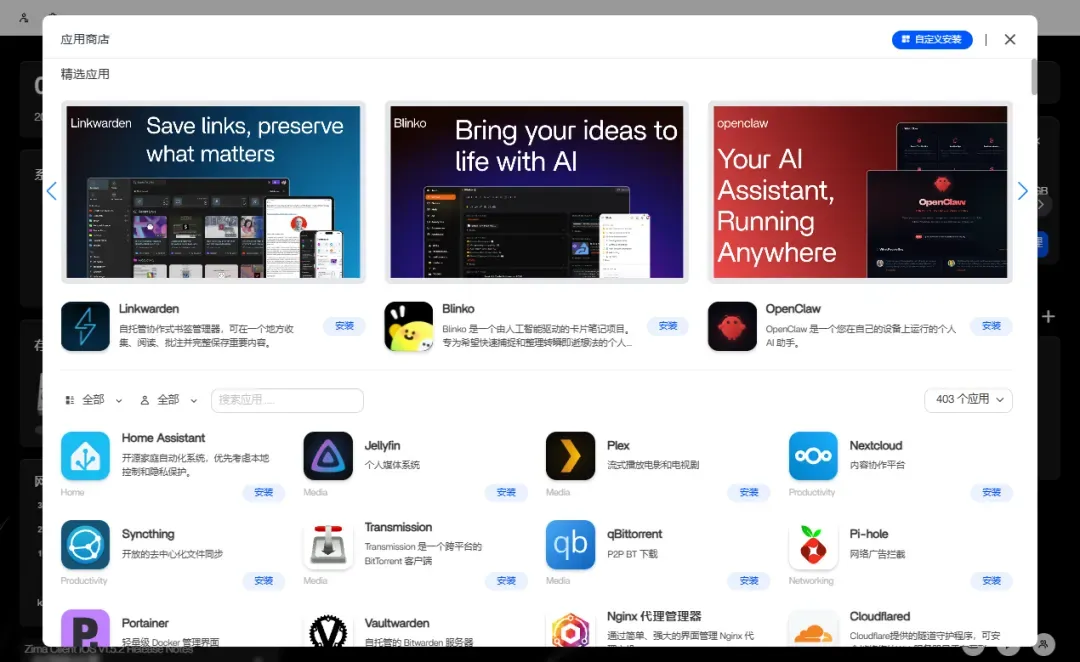The height and width of the screenshot is (662, 1080).
Task: Select the Nextcloud app icon
Action: pyautogui.click(x=813, y=456)
